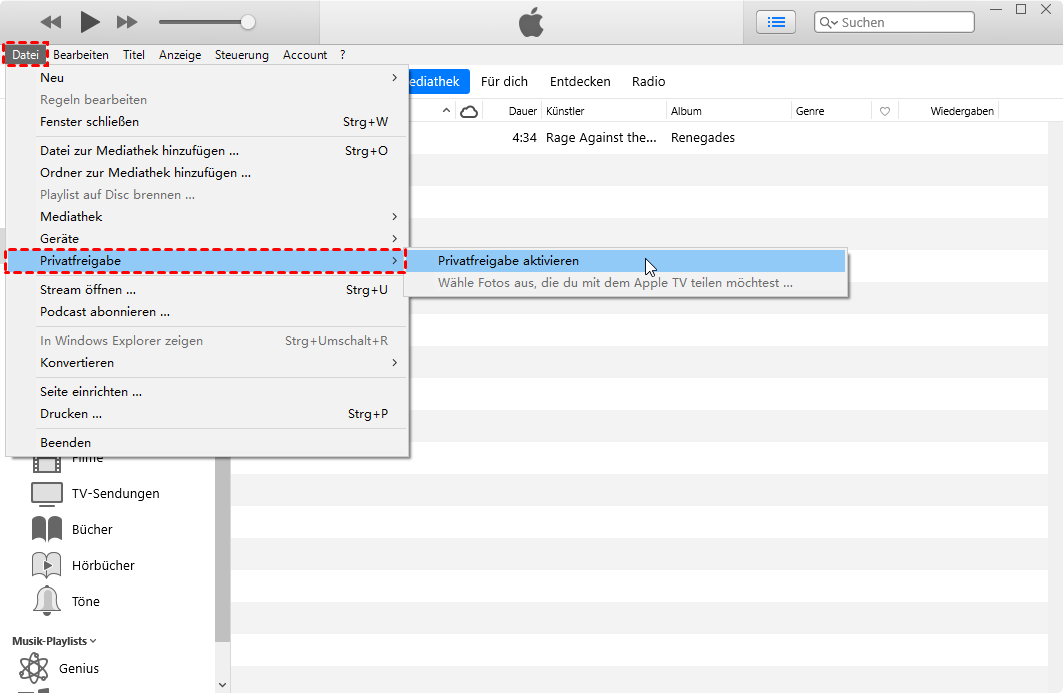Open the Bearbeiten menu
The image size is (1063, 693).
pyautogui.click(x=81, y=55)
